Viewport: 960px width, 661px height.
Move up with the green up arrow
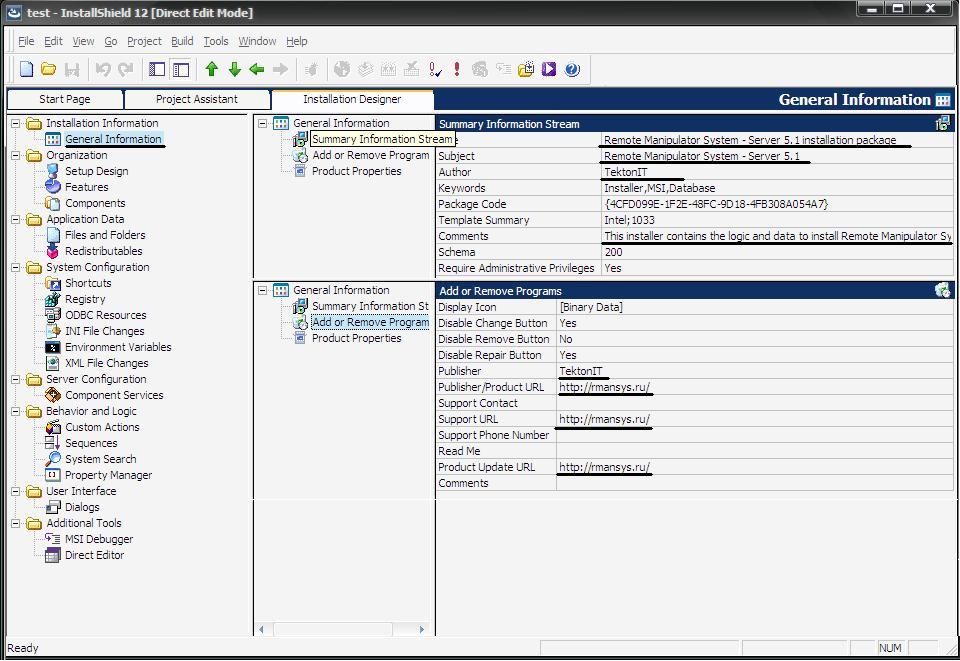[212, 69]
